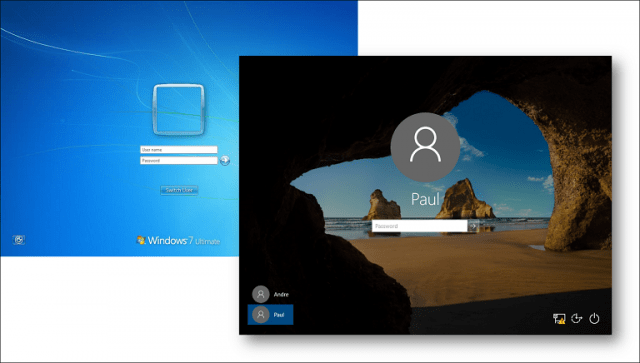Viewport: 640px width, 363px height.
Task: Click the network status icon with warning
Action: pyautogui.click(x=559, y=318)
